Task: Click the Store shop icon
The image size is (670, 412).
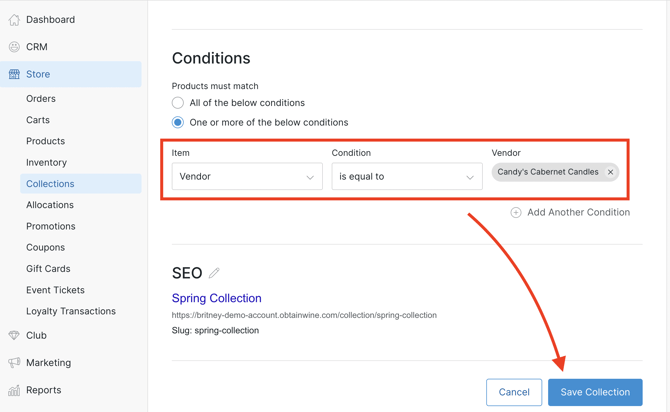Action: tap(14, 74)
